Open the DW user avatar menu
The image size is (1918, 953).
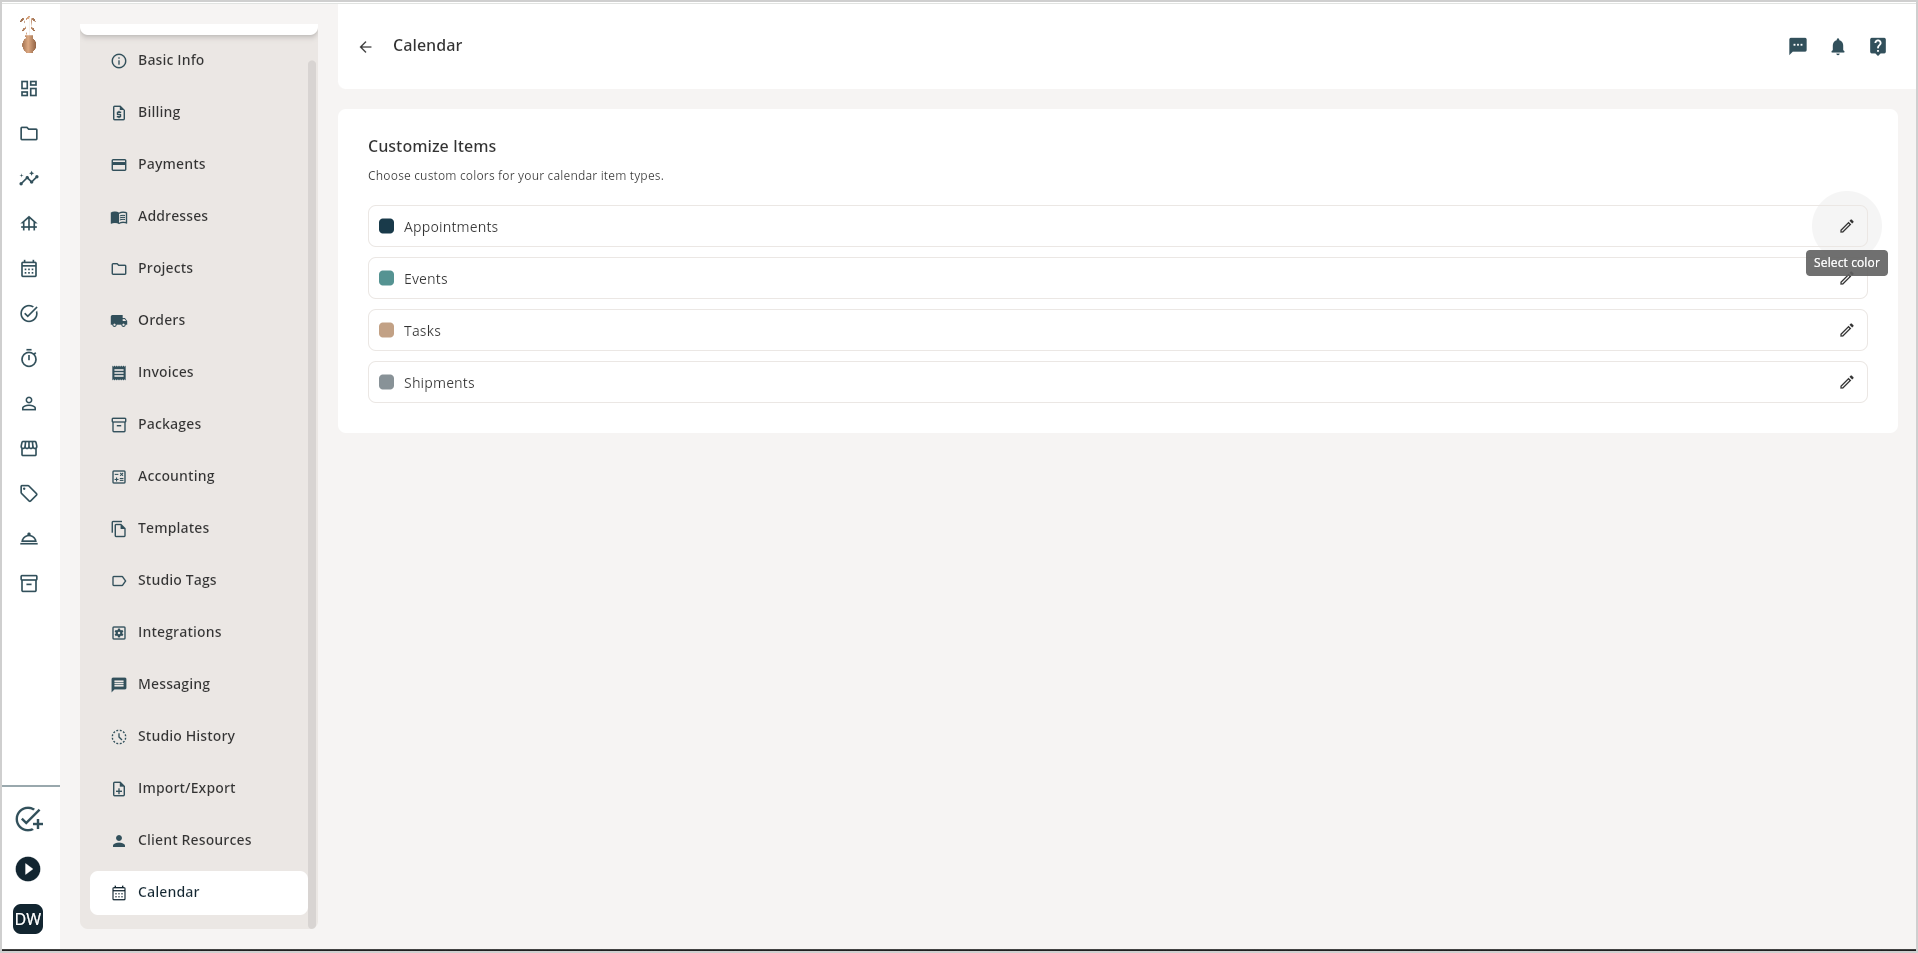(28, 919)
